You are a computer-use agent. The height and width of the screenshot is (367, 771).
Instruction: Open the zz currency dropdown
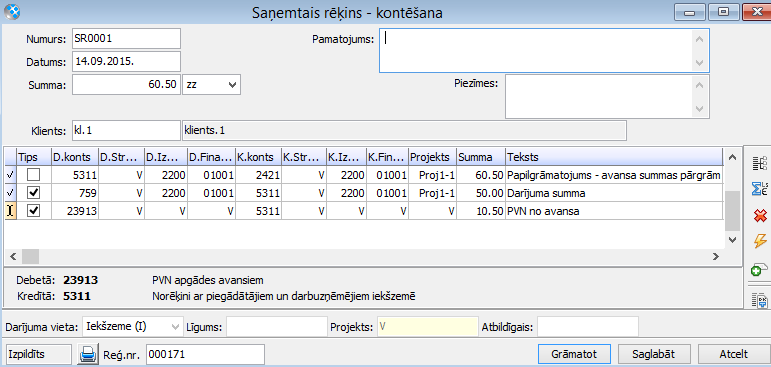click(x=233, y=85)
